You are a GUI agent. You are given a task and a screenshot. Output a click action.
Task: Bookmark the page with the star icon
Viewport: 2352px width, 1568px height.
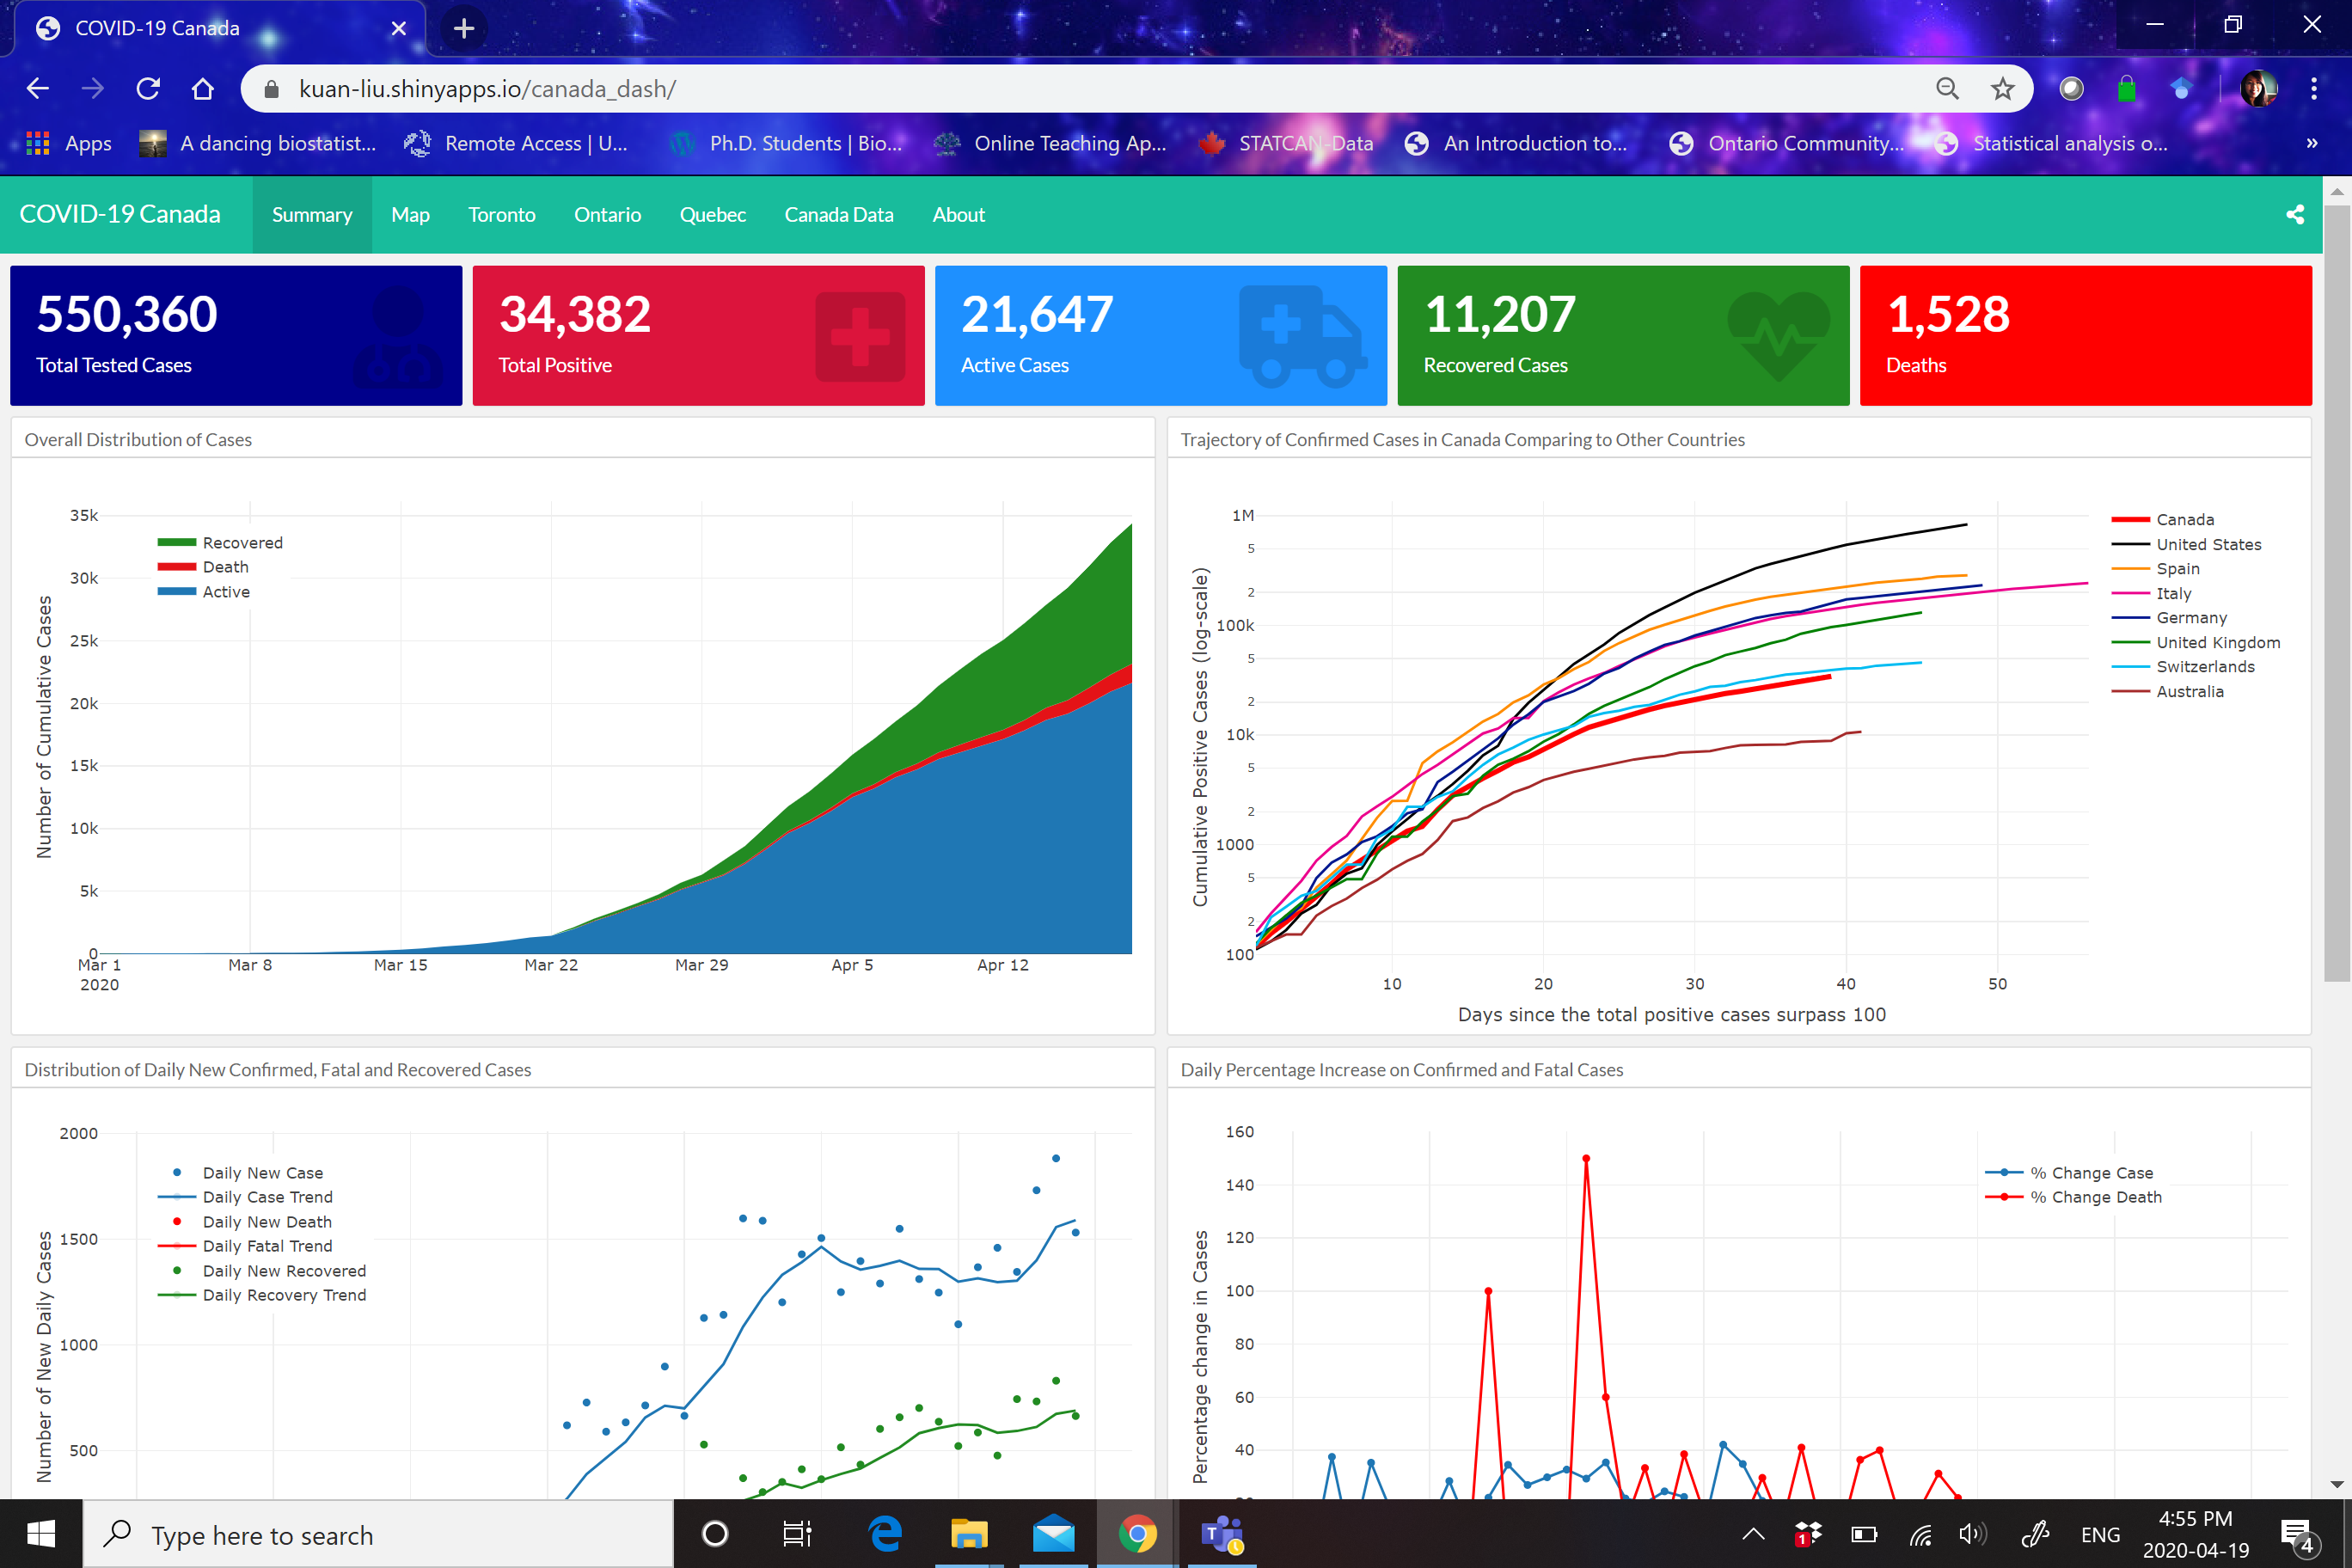coord(2001,89)
